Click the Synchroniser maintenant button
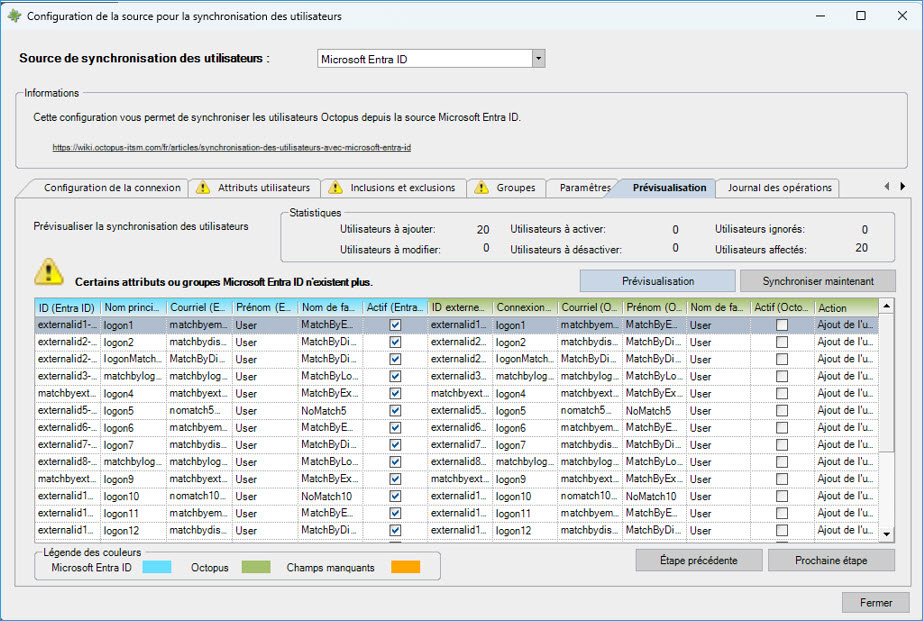The width and height of the screenshot is (923, 621). 817,281
